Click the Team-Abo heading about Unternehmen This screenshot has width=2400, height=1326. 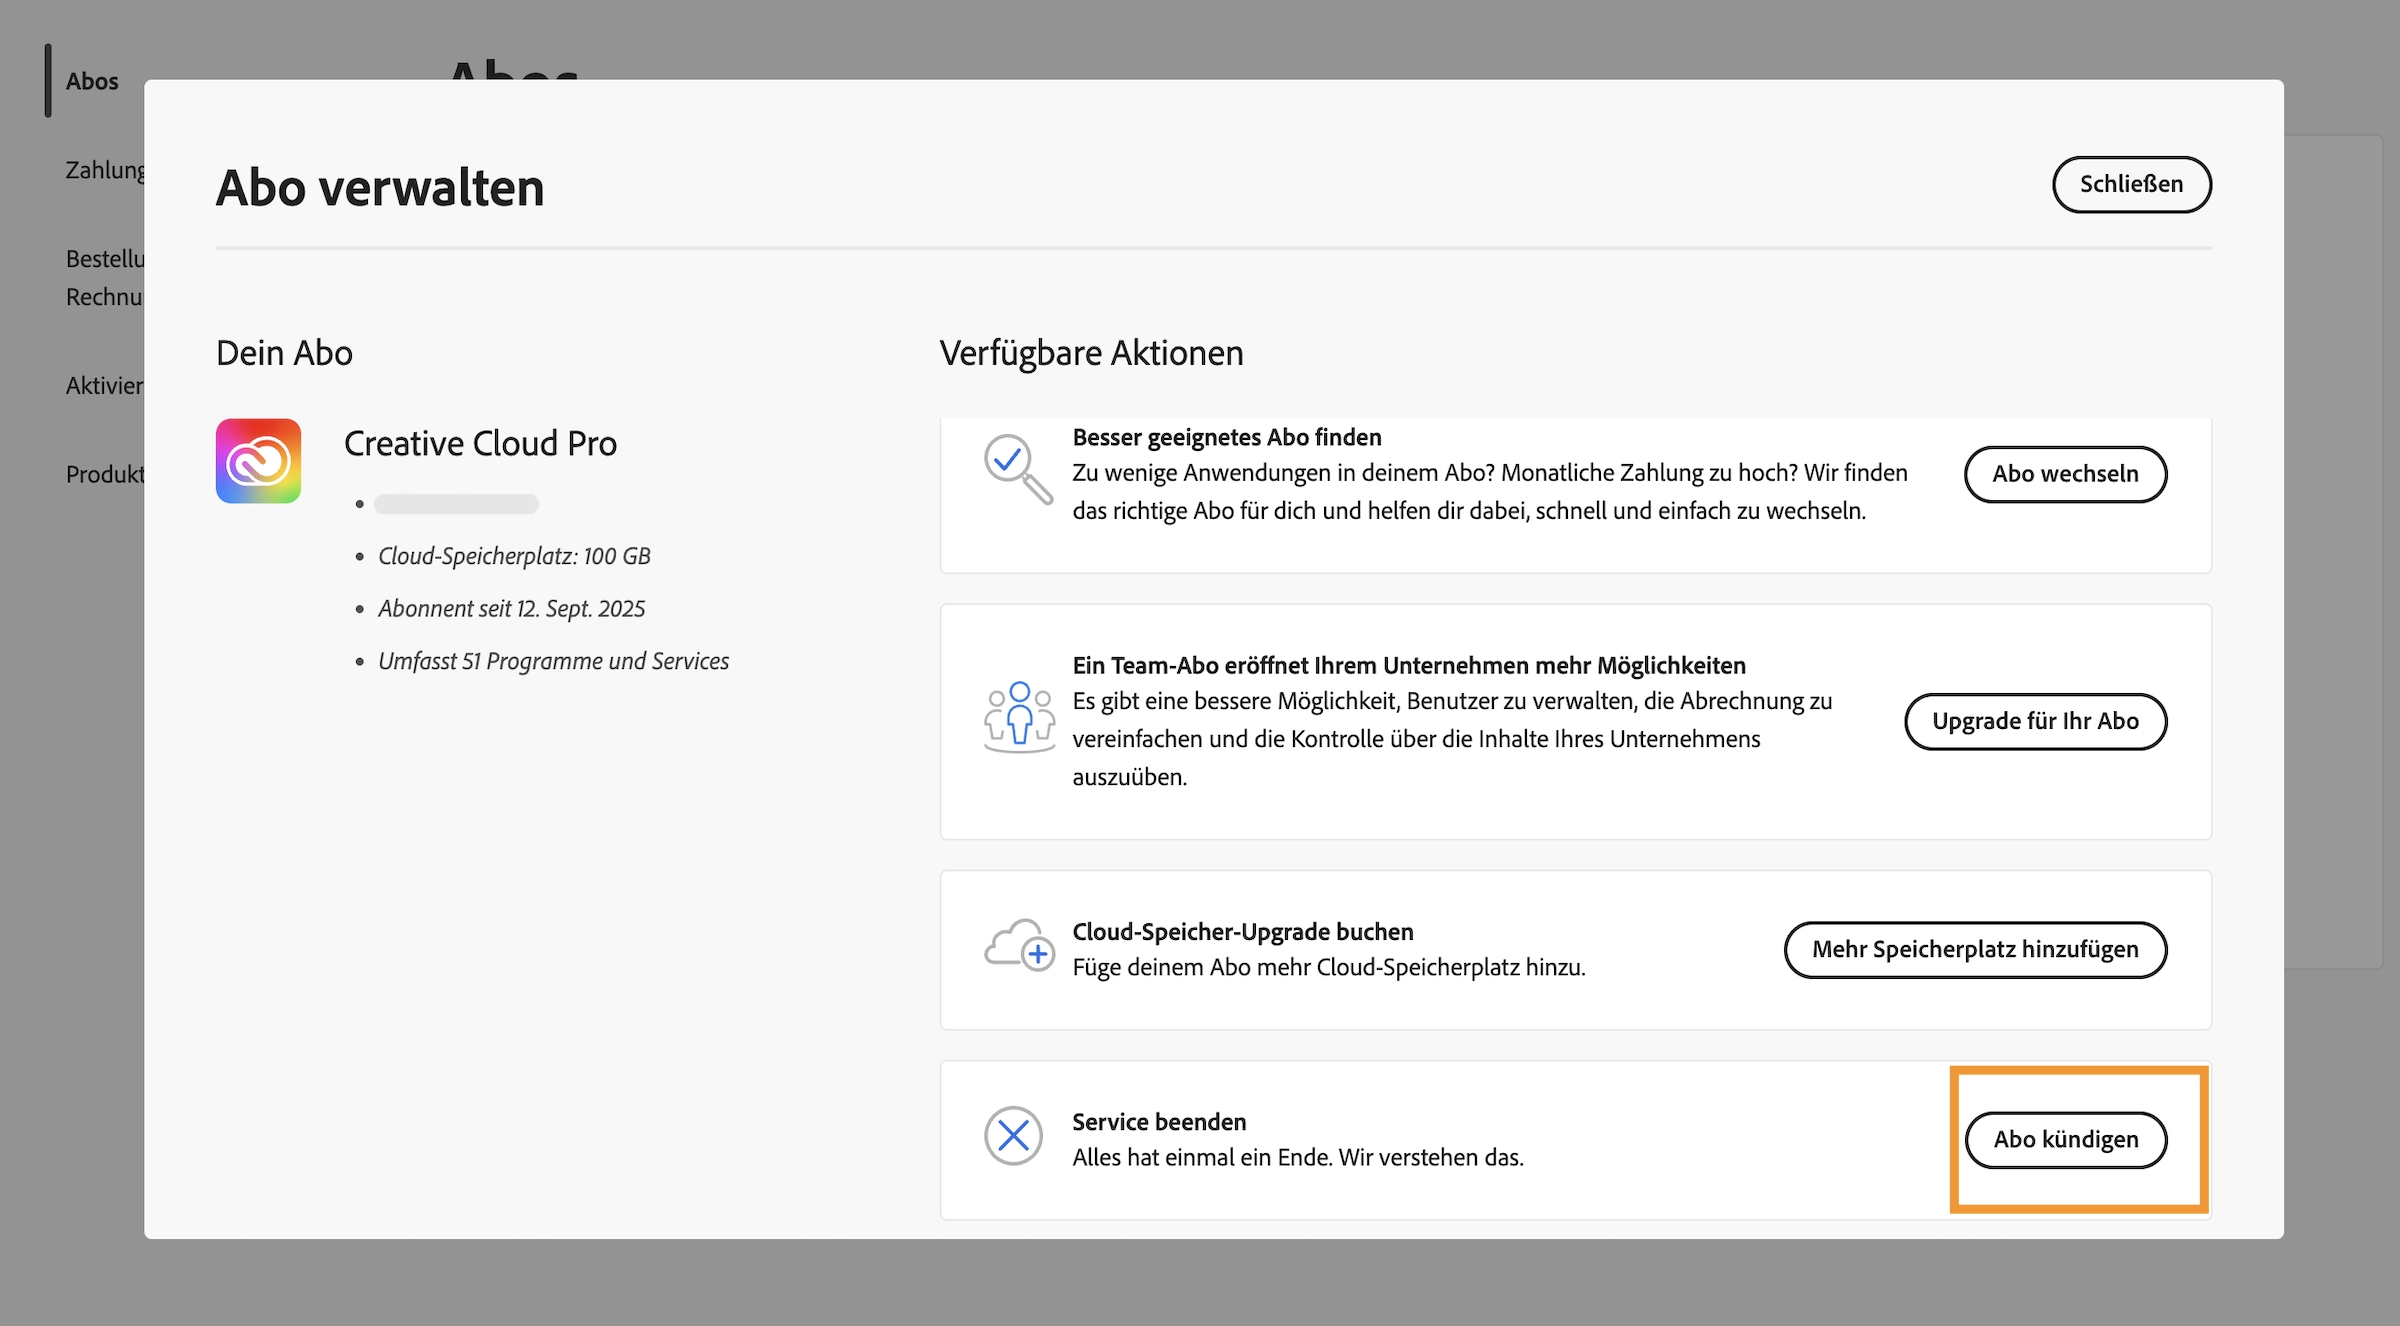click(x=1408, y=665)
